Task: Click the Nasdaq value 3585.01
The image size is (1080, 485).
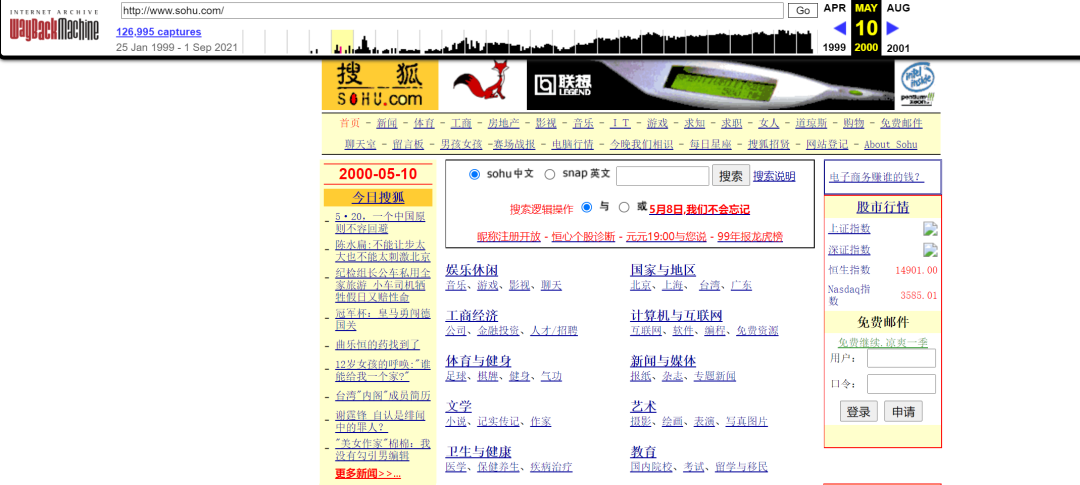Action: [x=919, y=296]
